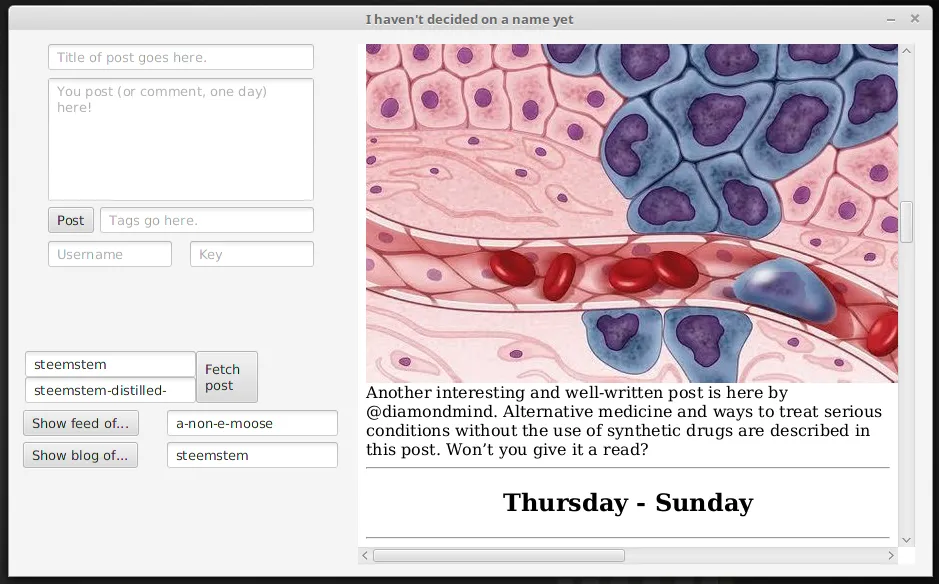Screen dimensions: 939x584
Task: Click the 'steemstem' blog username field
Action: click(x=252, y=455)
